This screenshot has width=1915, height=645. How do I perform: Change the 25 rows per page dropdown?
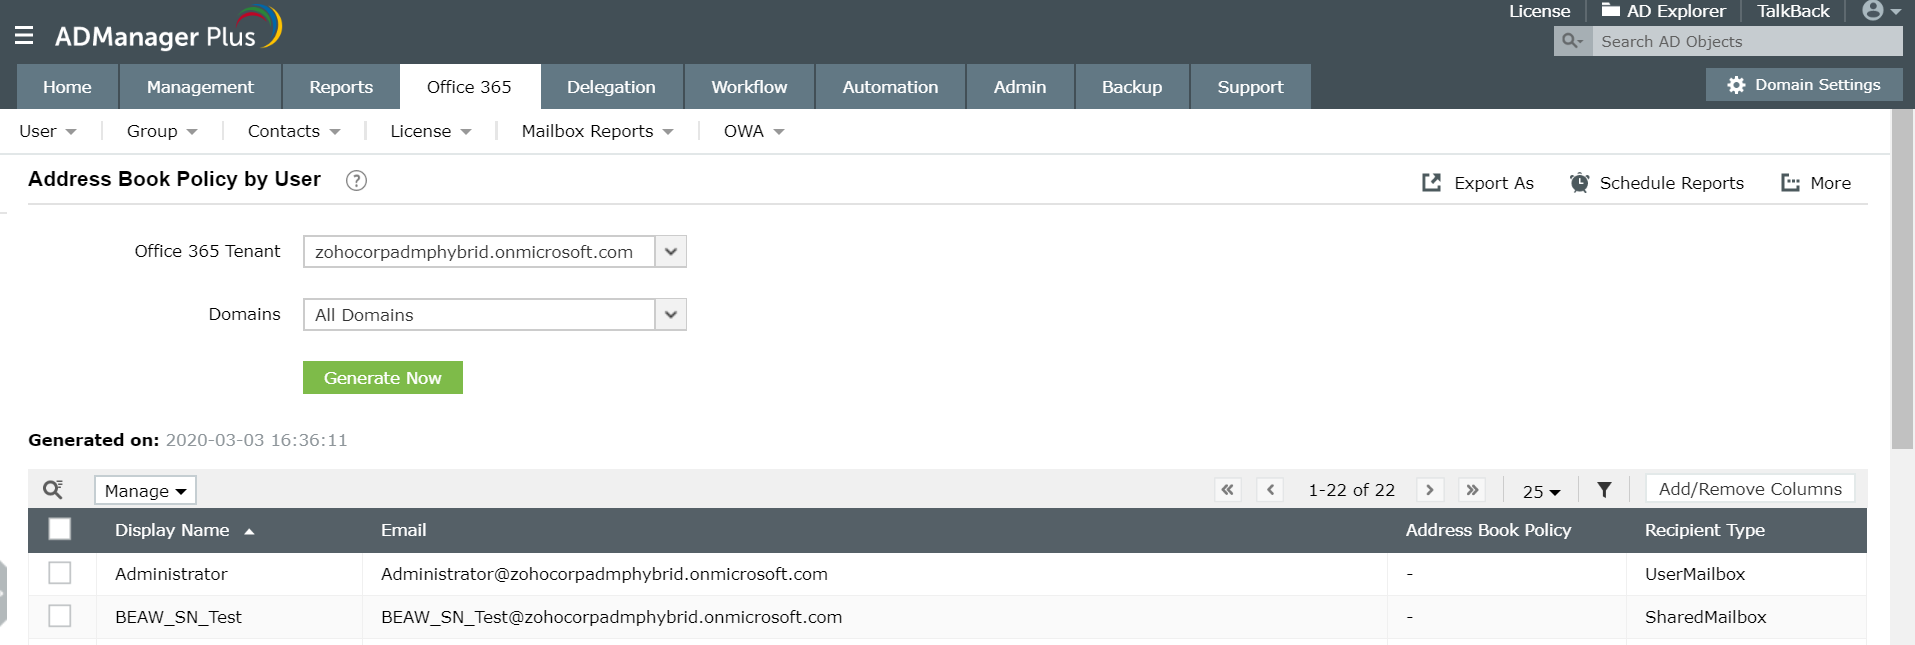pyautogui.click(x=1541, y=491)
